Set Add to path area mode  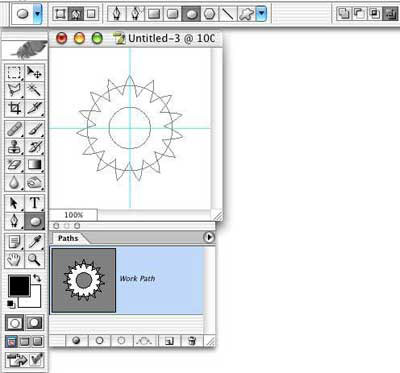(x=343, y=14)
